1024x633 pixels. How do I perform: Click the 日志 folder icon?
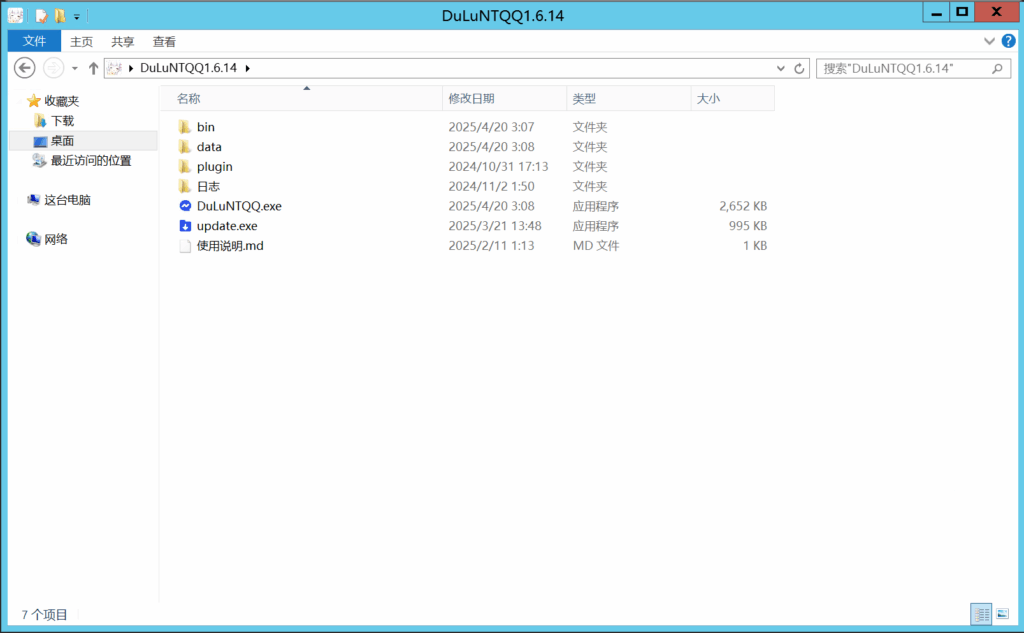185,186
